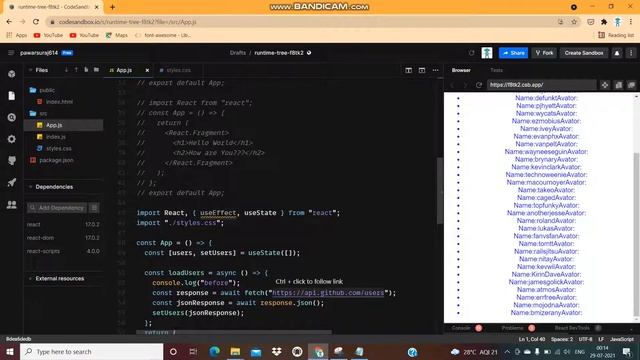640x360 pixels.
Task: Open the Sandbox Info cube icon
Action: [11, 74]
